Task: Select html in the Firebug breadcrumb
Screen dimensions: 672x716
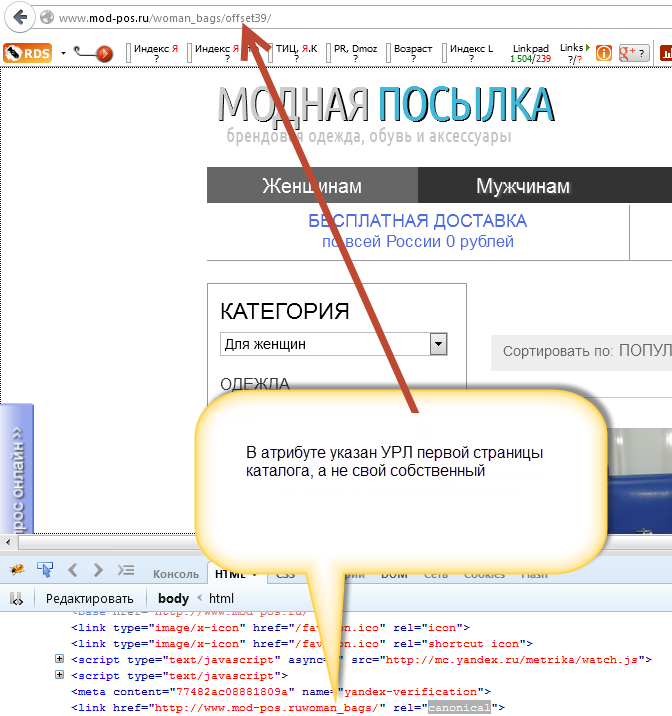Action: (x=221, y=598)
